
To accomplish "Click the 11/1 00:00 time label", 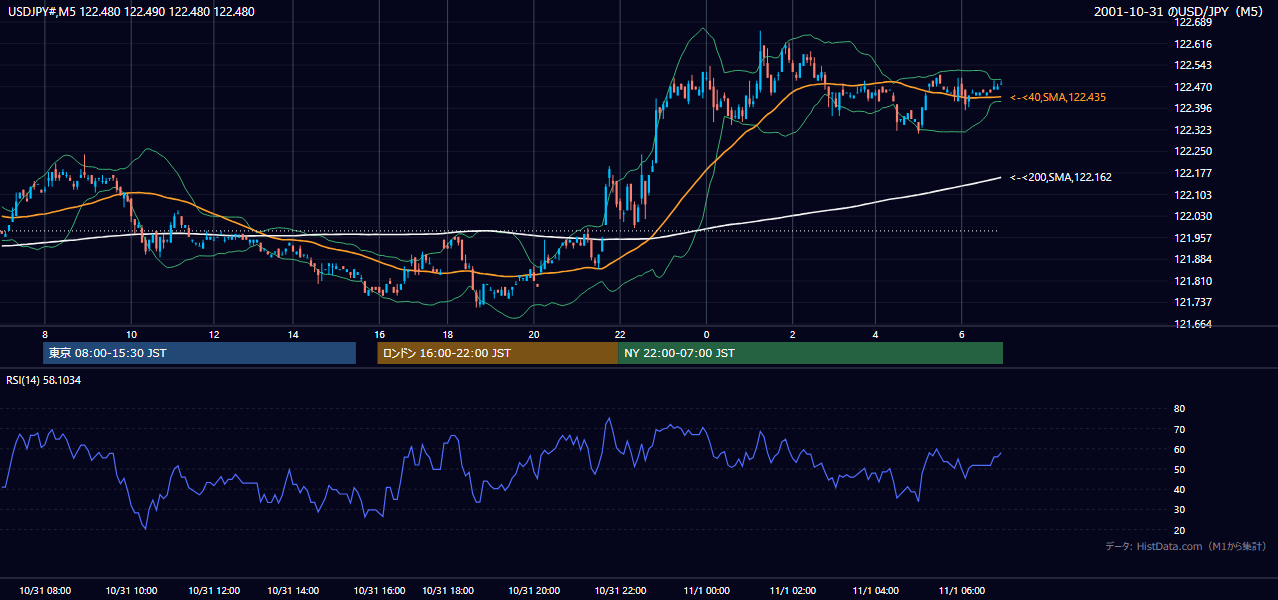I will click(707, 590).
